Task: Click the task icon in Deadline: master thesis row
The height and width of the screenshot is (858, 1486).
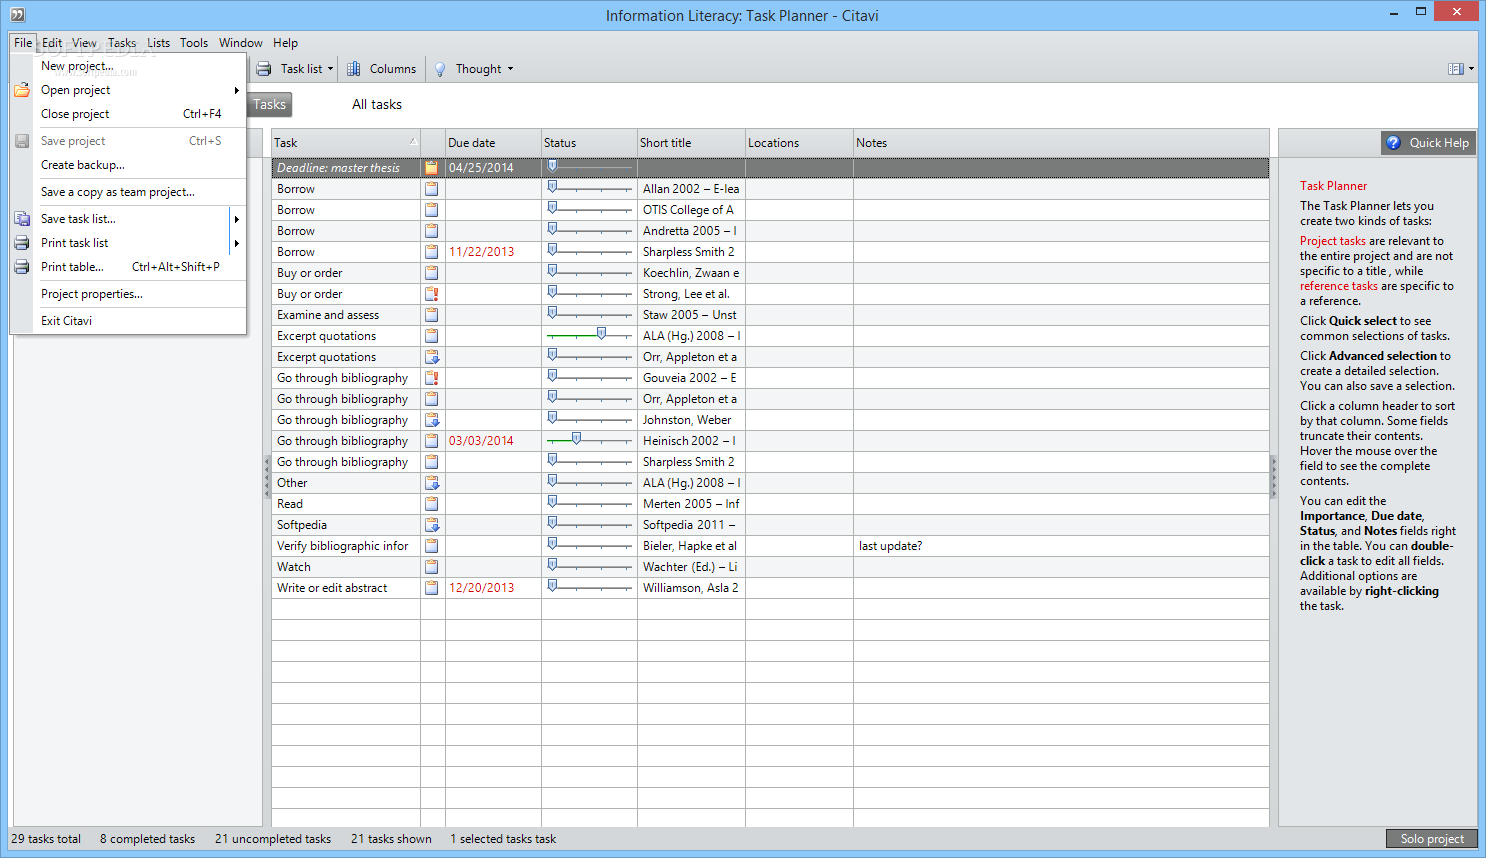Action: click(431, 168)
